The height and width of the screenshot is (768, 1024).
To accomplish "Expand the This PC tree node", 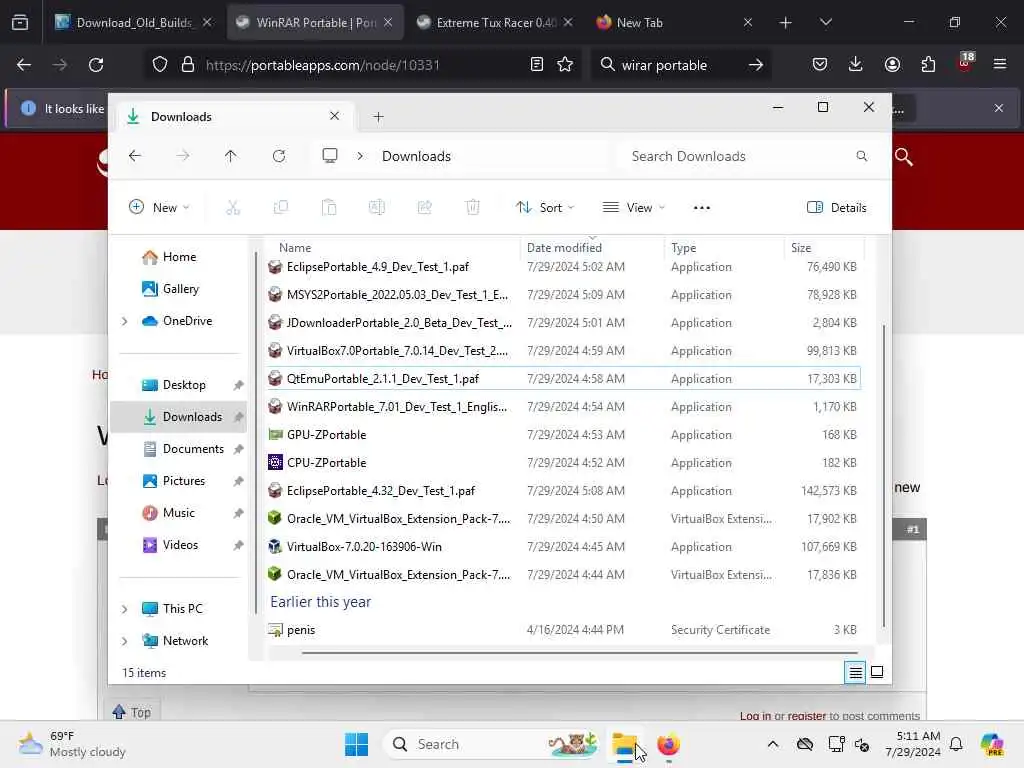I will pyautogui.click(x=124, y=609).
